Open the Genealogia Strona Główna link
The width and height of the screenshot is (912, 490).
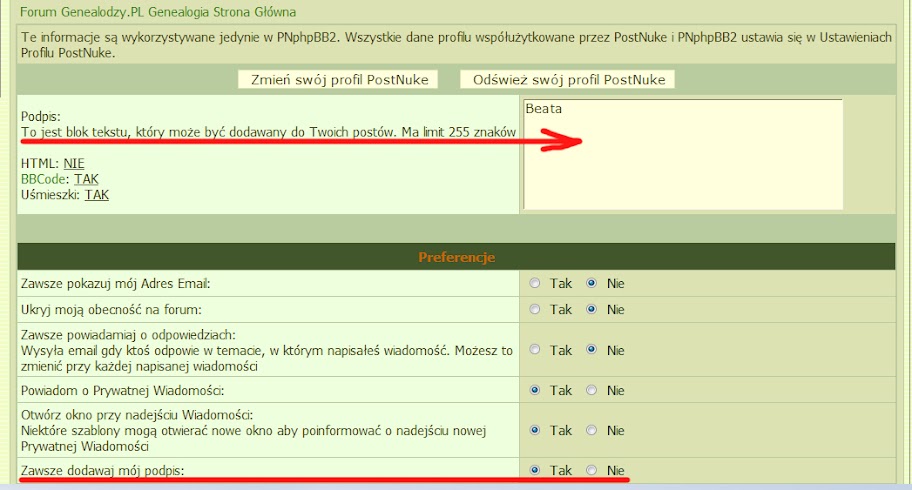222,12
